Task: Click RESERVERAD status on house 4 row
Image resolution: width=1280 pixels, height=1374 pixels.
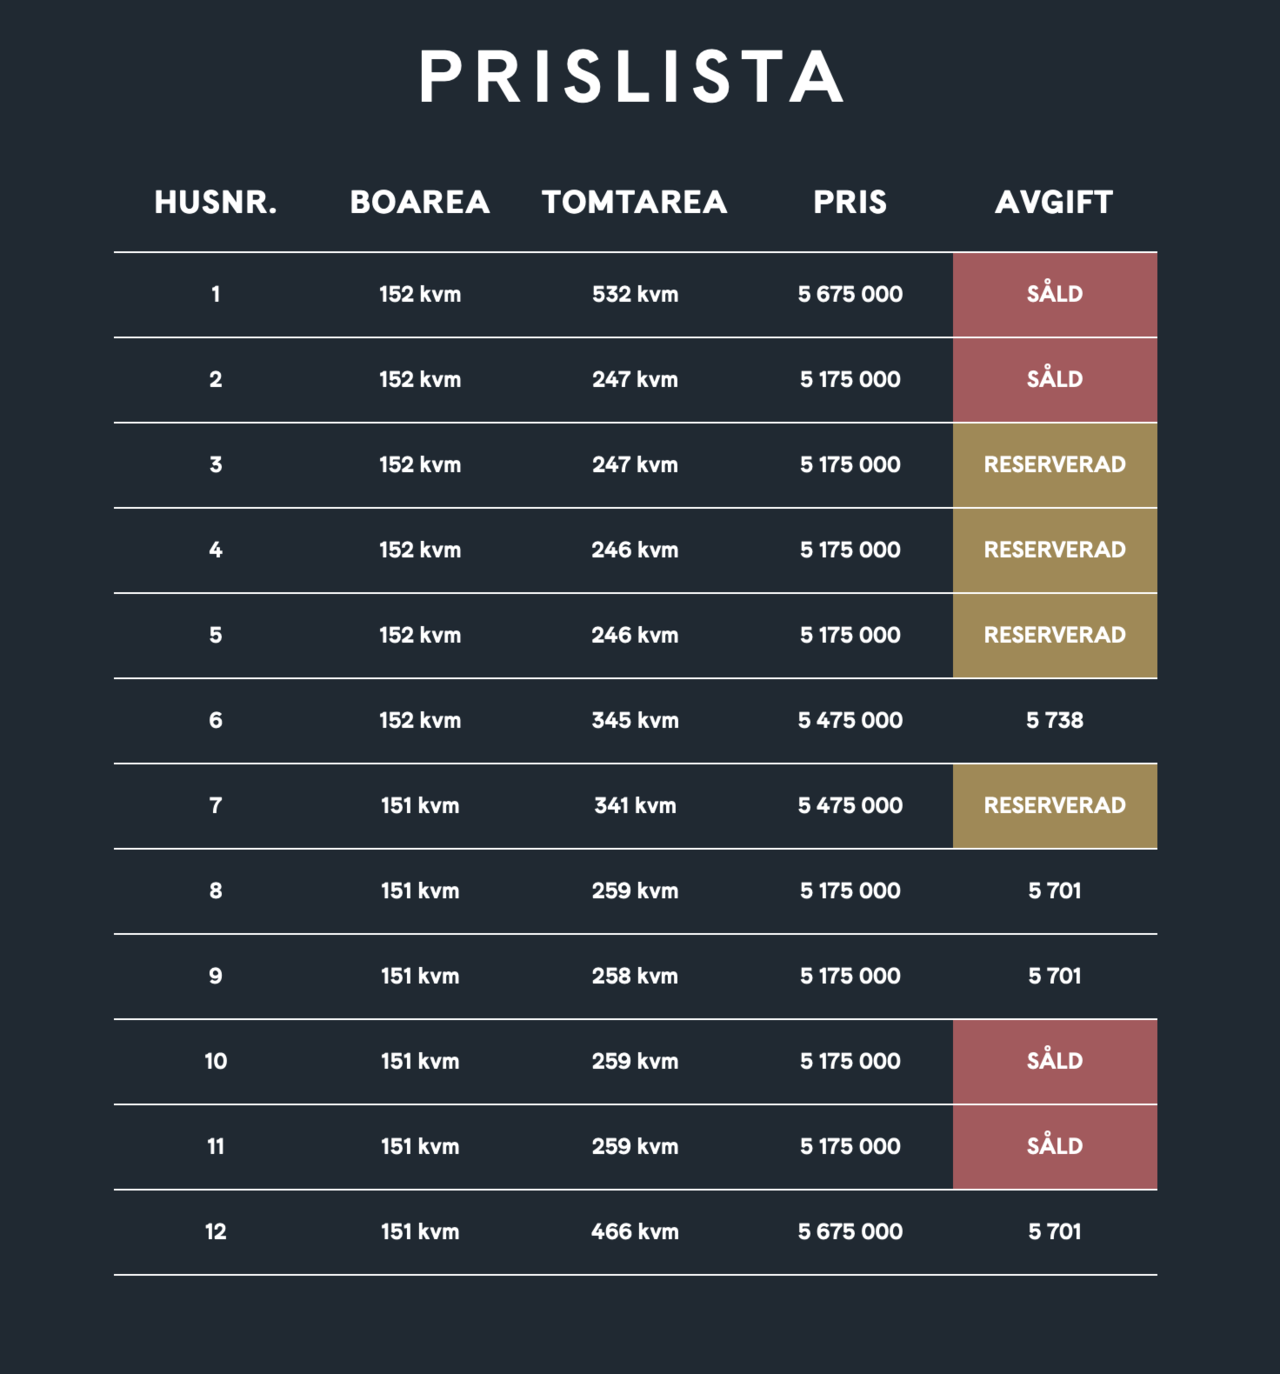Action: tap(1055, 550)
